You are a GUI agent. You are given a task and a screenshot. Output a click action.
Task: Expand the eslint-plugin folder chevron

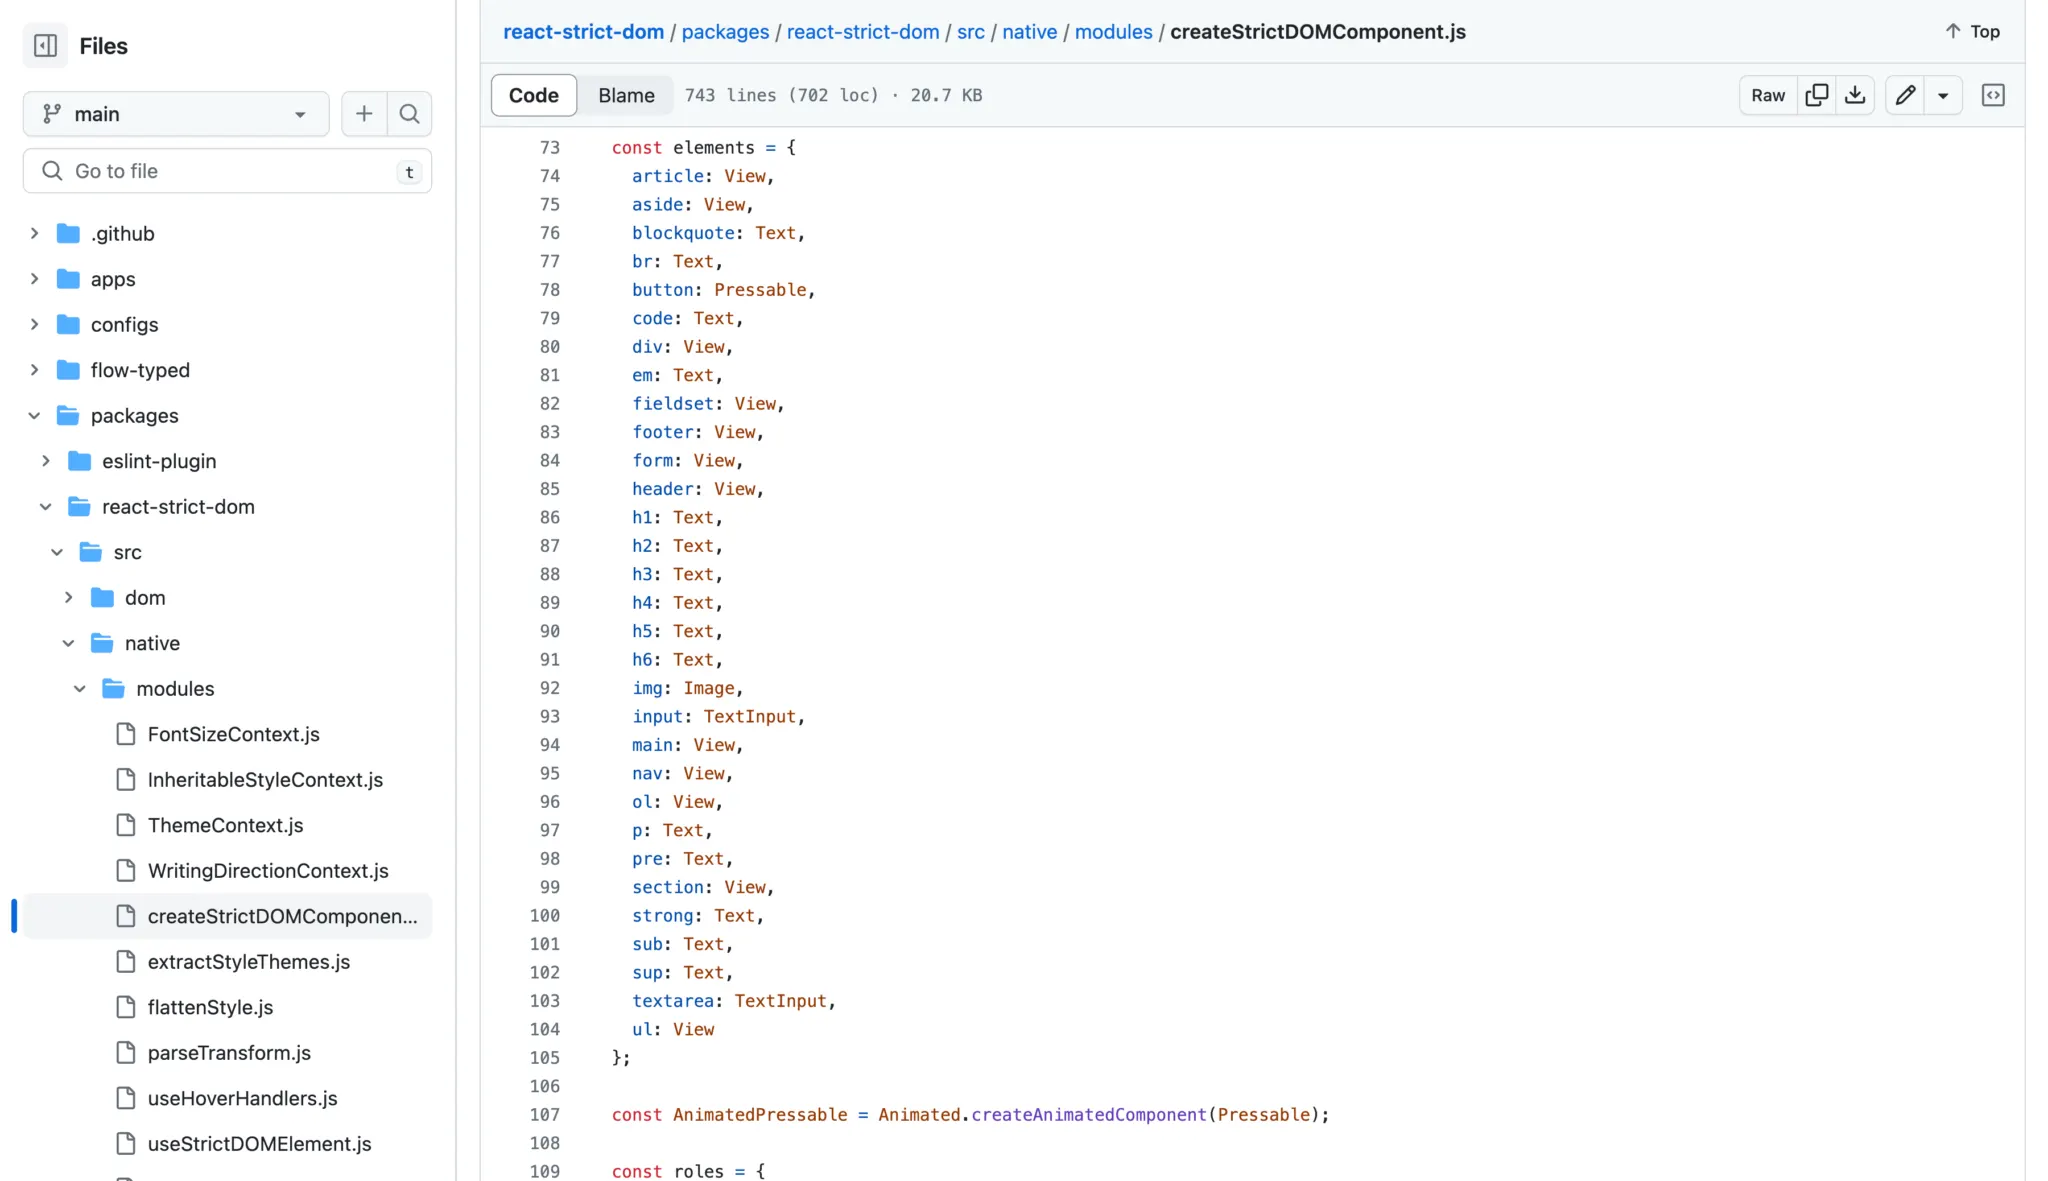point(46,461)
